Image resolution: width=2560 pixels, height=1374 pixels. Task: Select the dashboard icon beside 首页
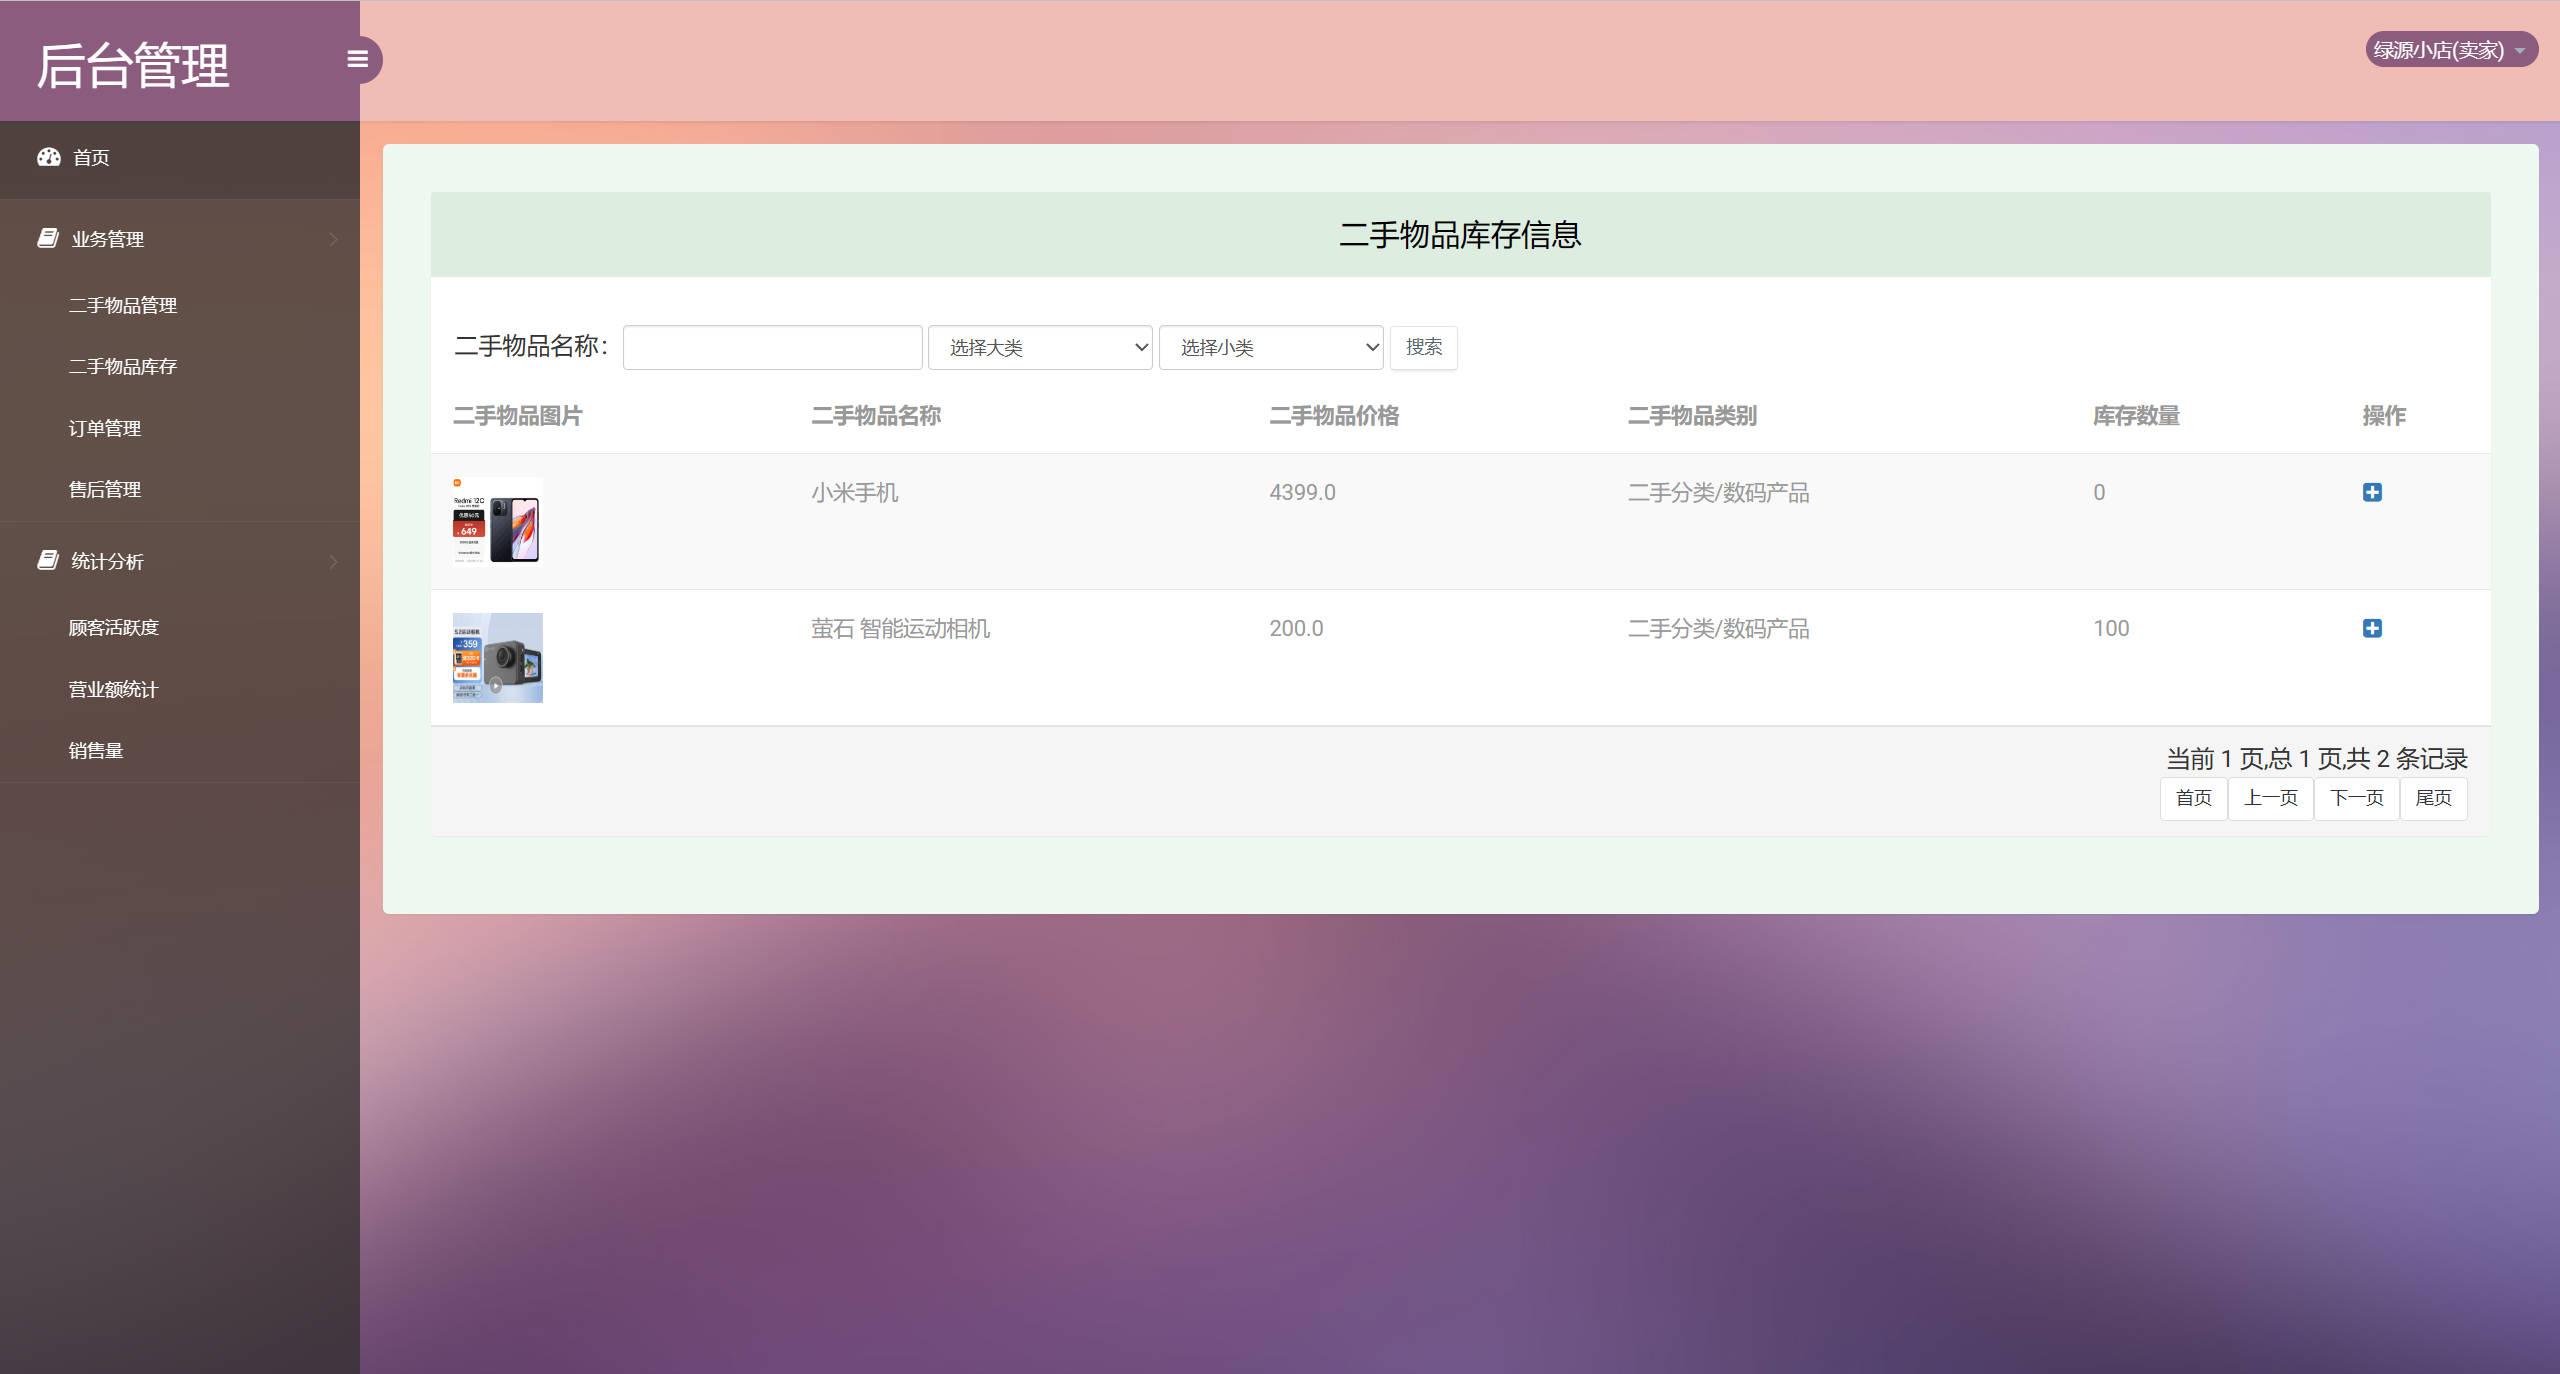pyautogui.click(x=49, y=157)
